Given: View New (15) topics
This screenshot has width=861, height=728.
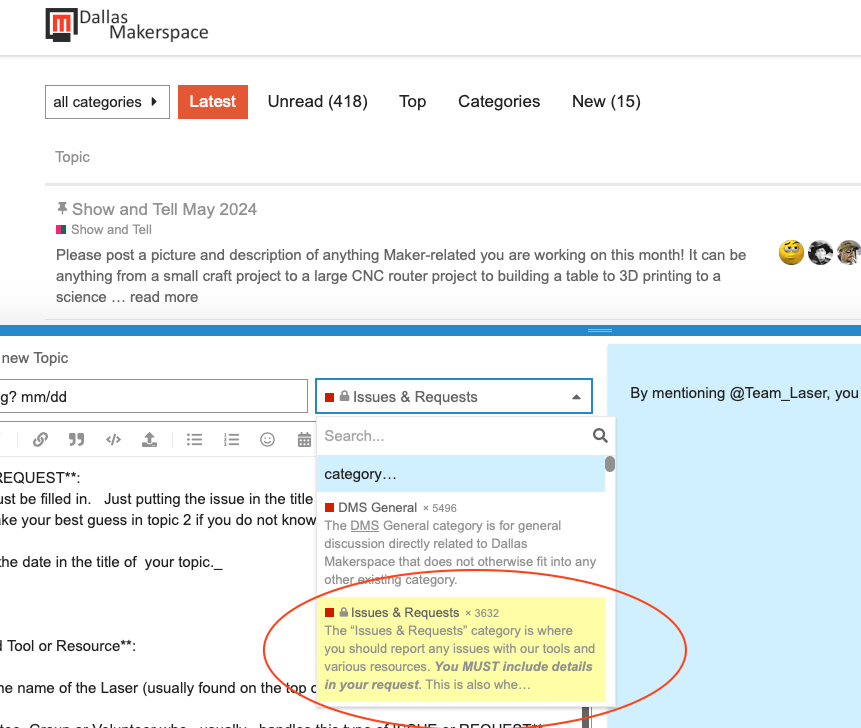Looking at the screenshot, I should coord(606,102).
